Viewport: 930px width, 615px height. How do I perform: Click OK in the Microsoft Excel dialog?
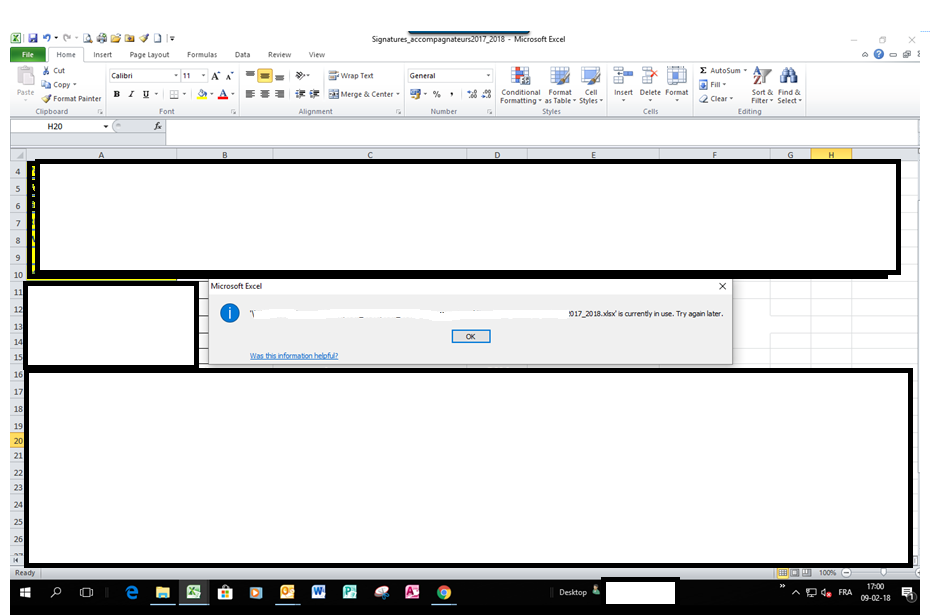tap(470, 336)
